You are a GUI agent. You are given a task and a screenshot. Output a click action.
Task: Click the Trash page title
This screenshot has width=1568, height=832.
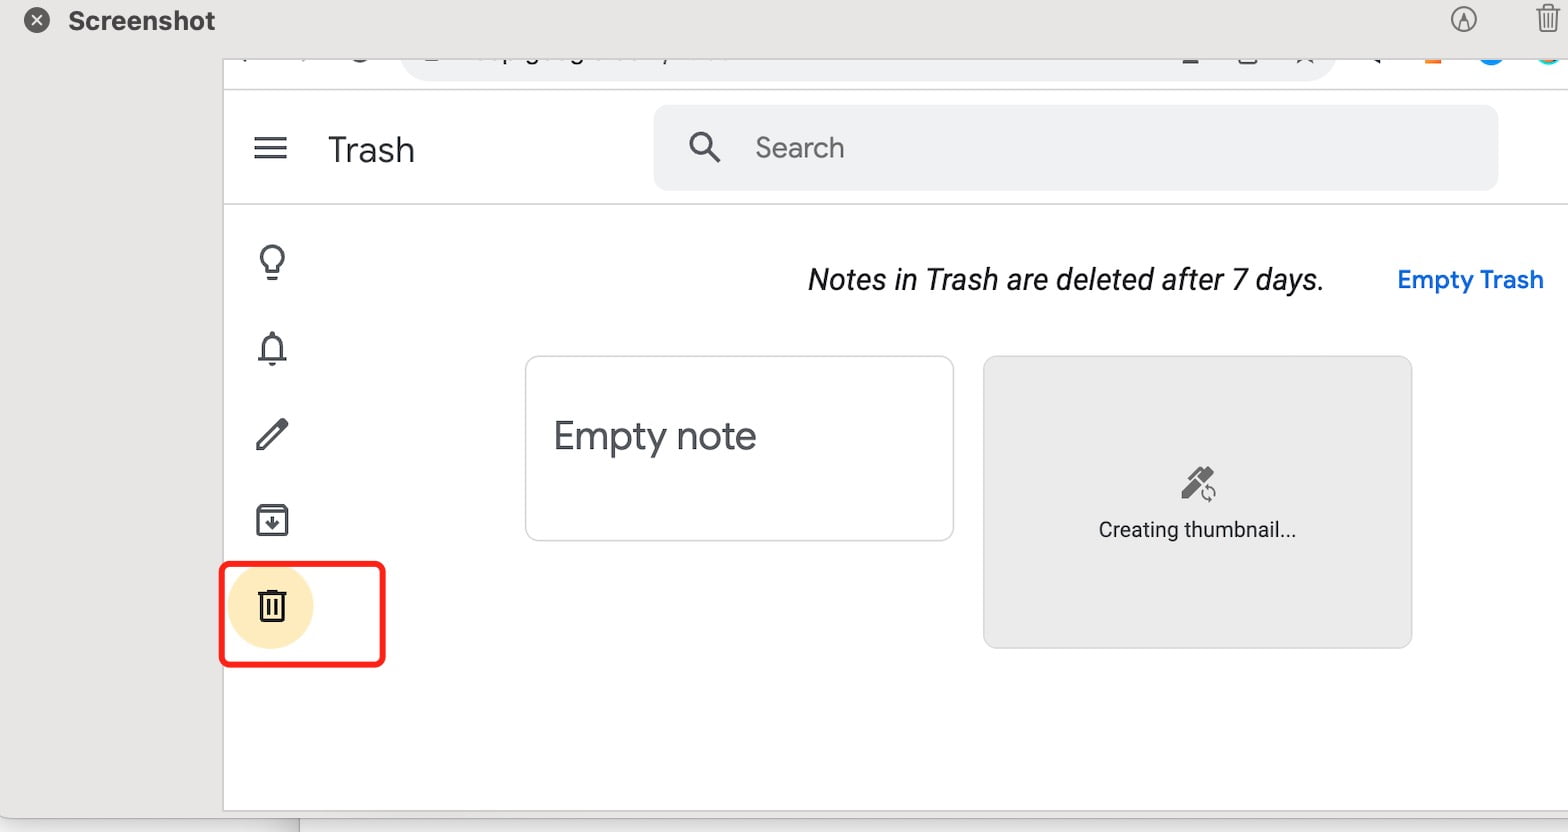click(x=371, y=150)
